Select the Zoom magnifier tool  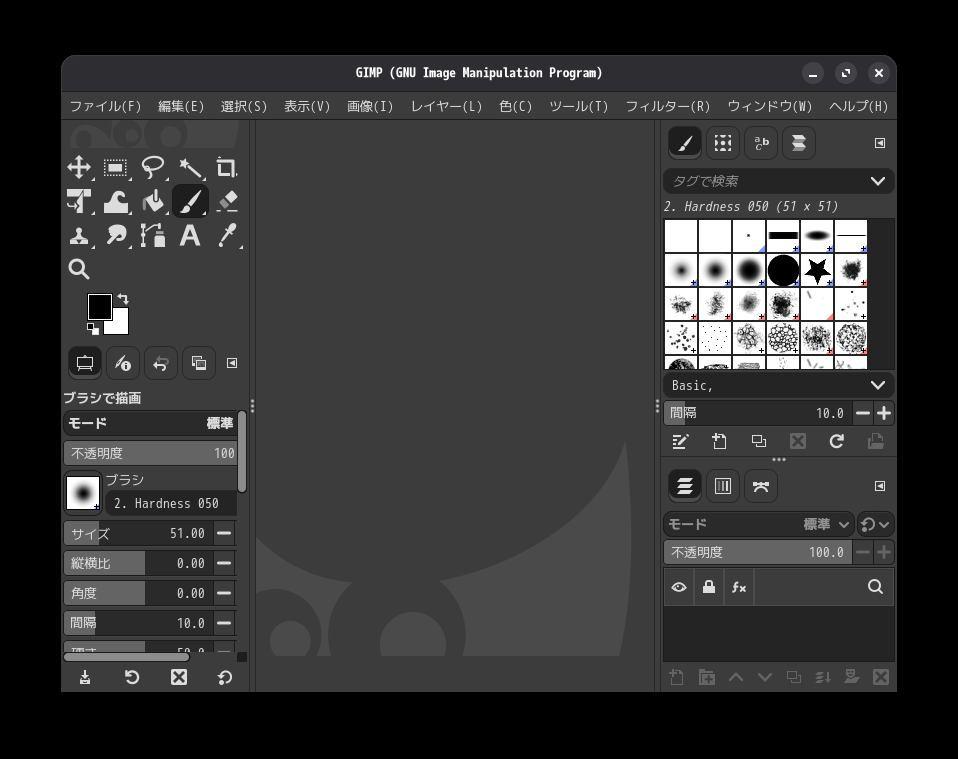pyautogui.click(x=79, y=269)
